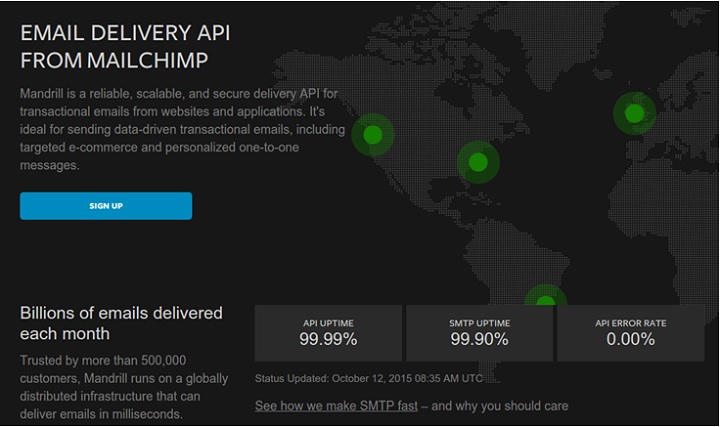Click the blue Sign Up button
The image size is (720, 427).
coord(106,206)
